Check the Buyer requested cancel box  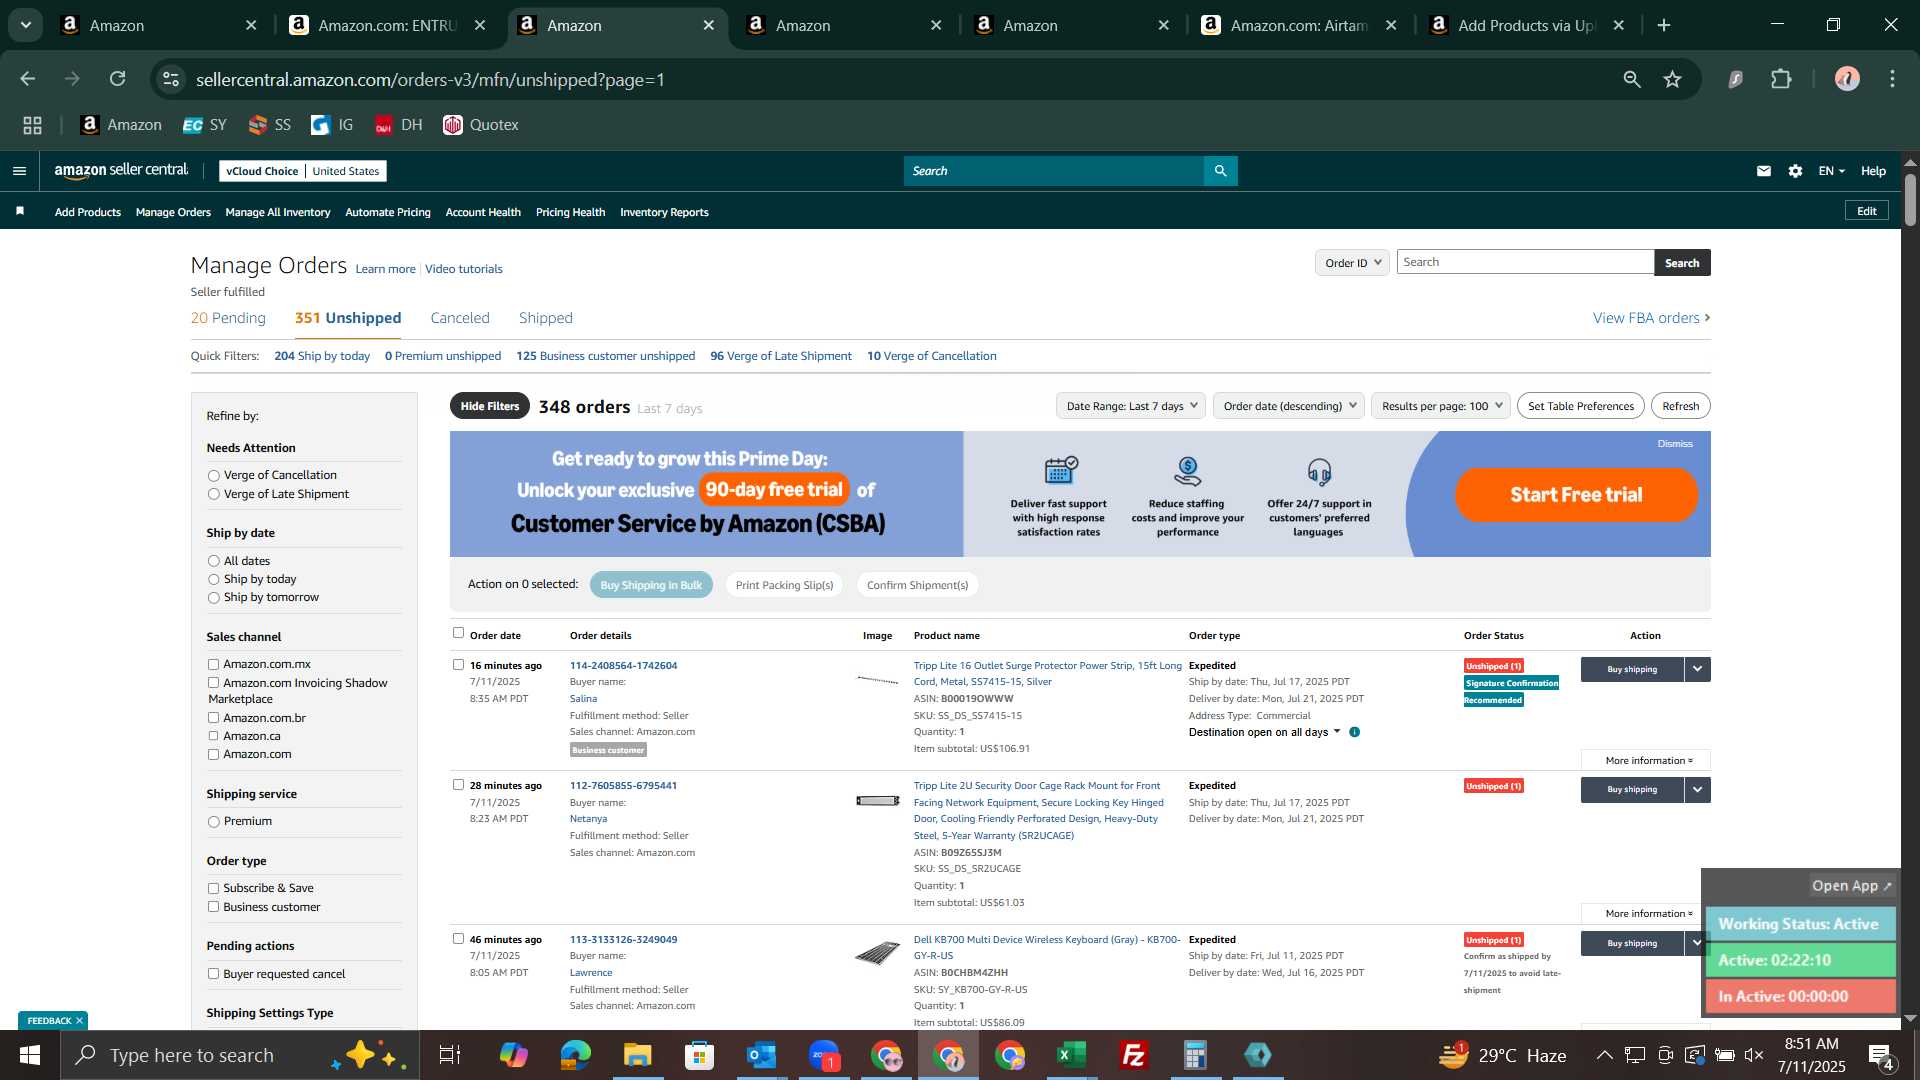213,974
